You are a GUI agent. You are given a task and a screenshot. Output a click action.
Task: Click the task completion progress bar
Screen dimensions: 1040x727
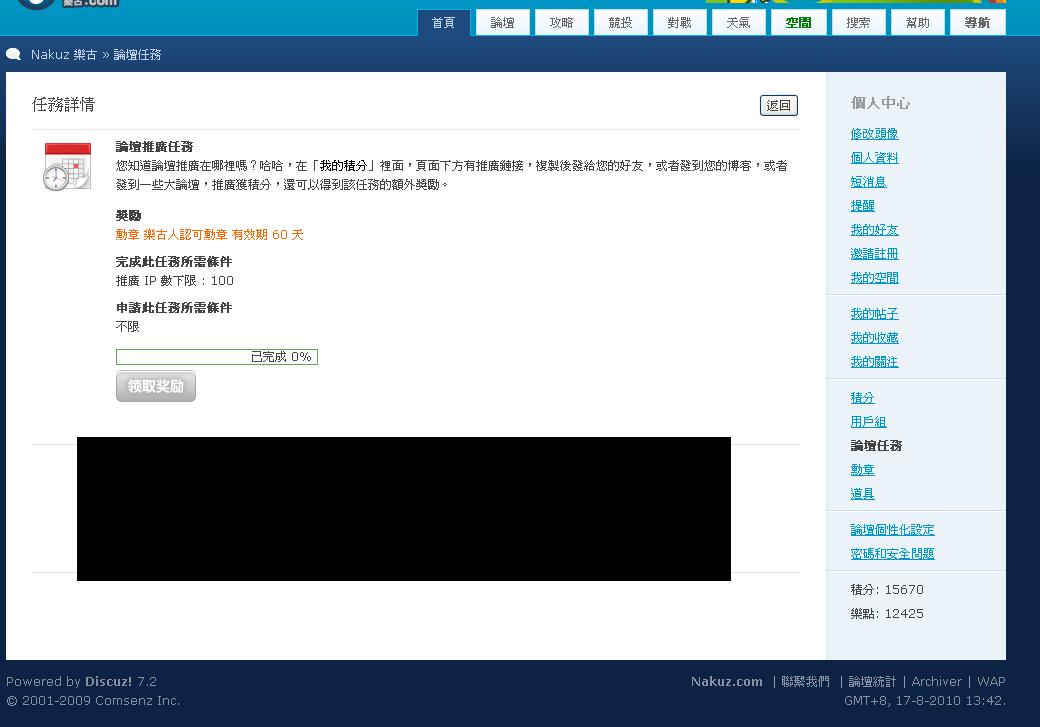(x=217, y=357)
